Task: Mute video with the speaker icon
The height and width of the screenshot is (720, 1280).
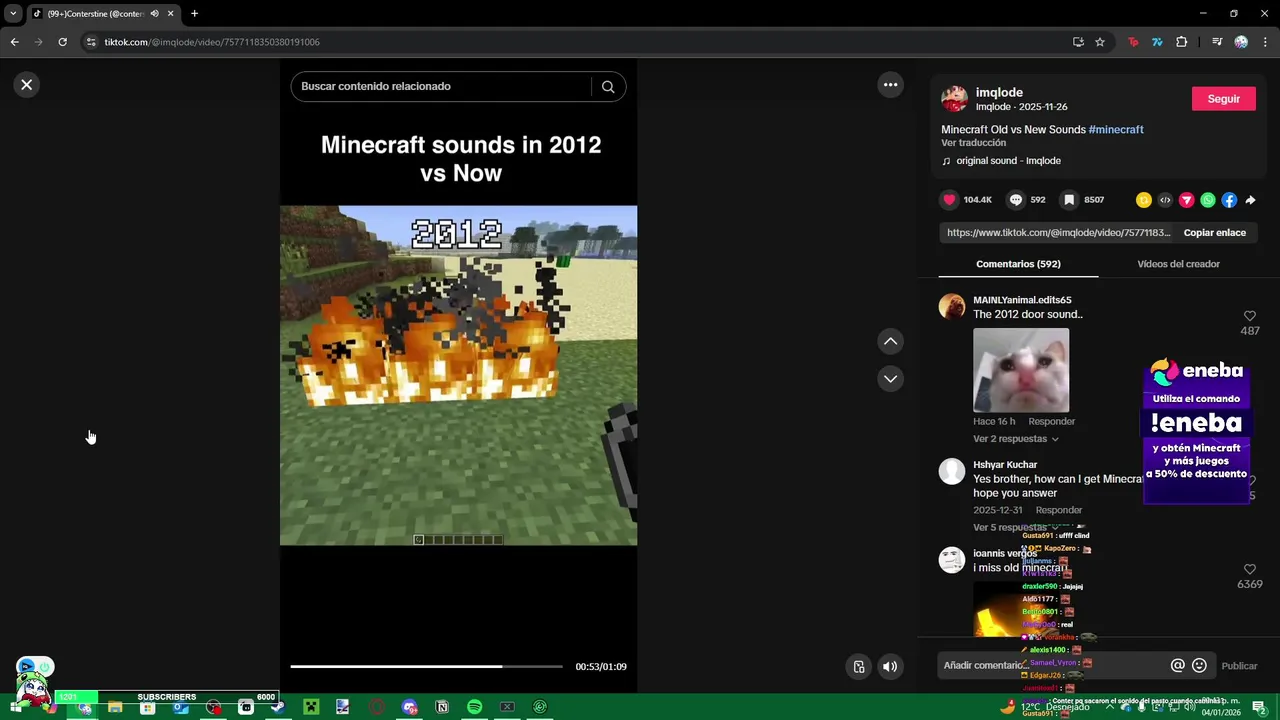Action: pos(889,667)
